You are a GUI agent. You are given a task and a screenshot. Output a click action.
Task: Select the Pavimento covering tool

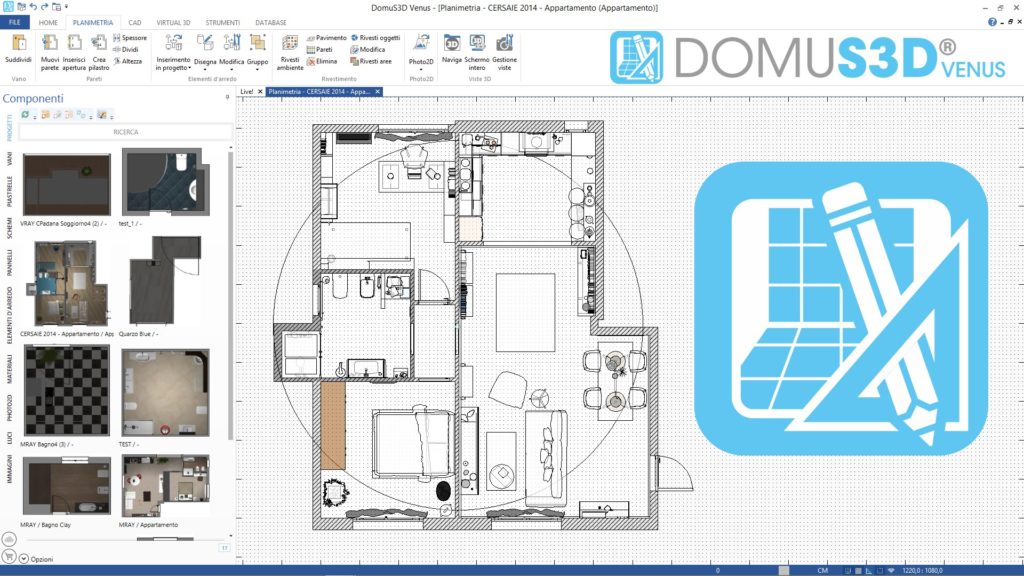327,38
